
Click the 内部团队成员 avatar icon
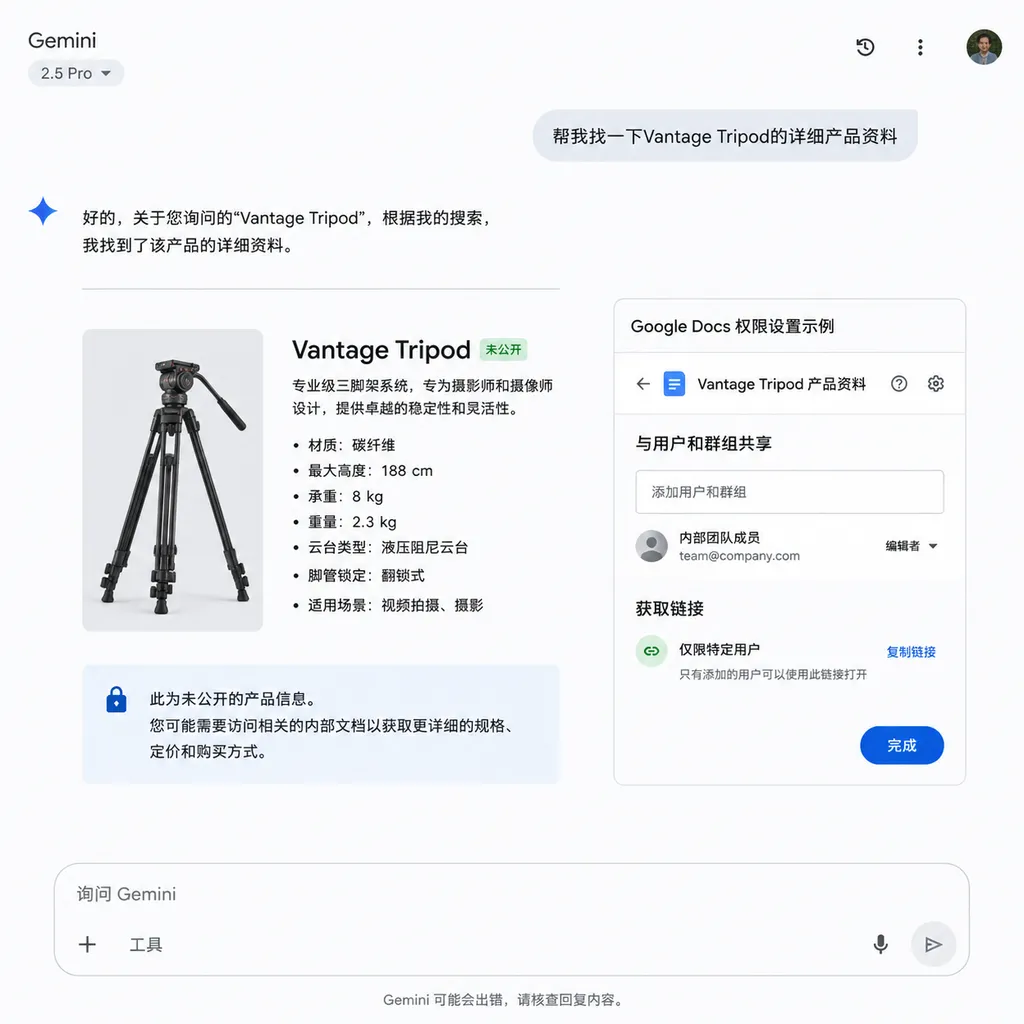[x=652, y=546]
